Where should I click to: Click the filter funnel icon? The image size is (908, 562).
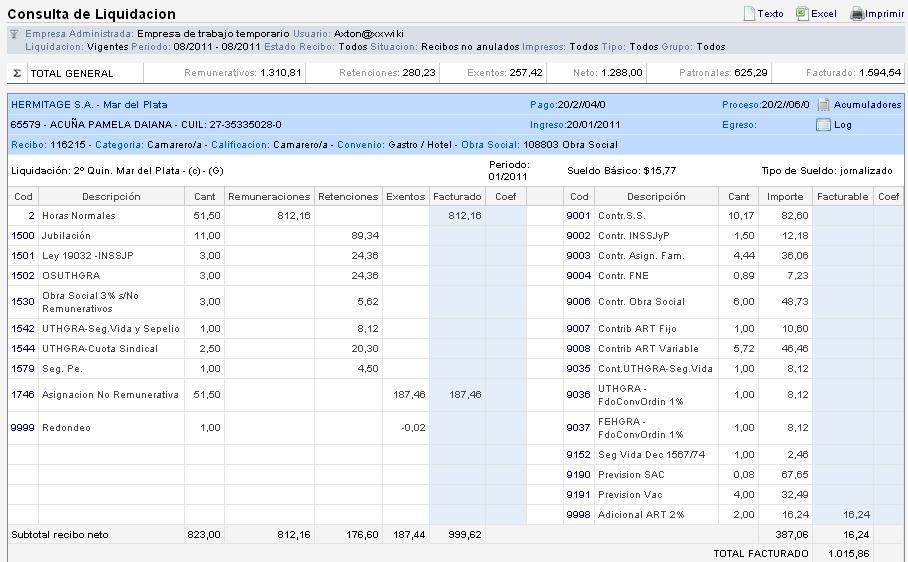point(14,34)
